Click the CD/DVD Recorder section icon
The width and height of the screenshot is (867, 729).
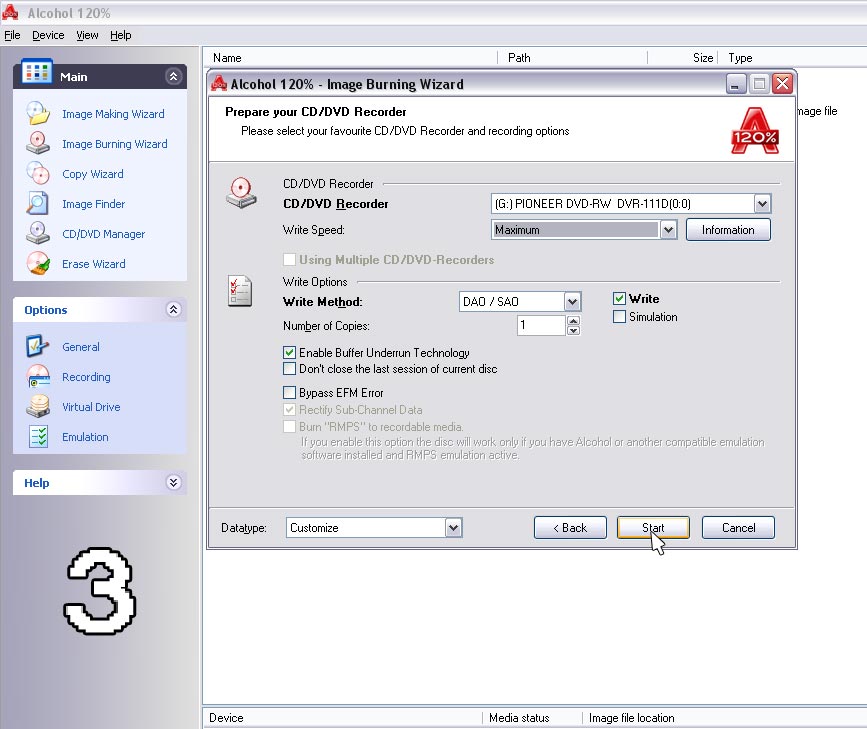(241, 193)
